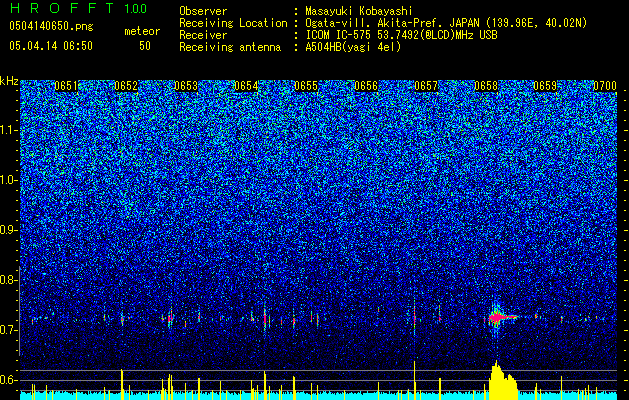Click the big yellow power peak under 0658

pos(502,380)
